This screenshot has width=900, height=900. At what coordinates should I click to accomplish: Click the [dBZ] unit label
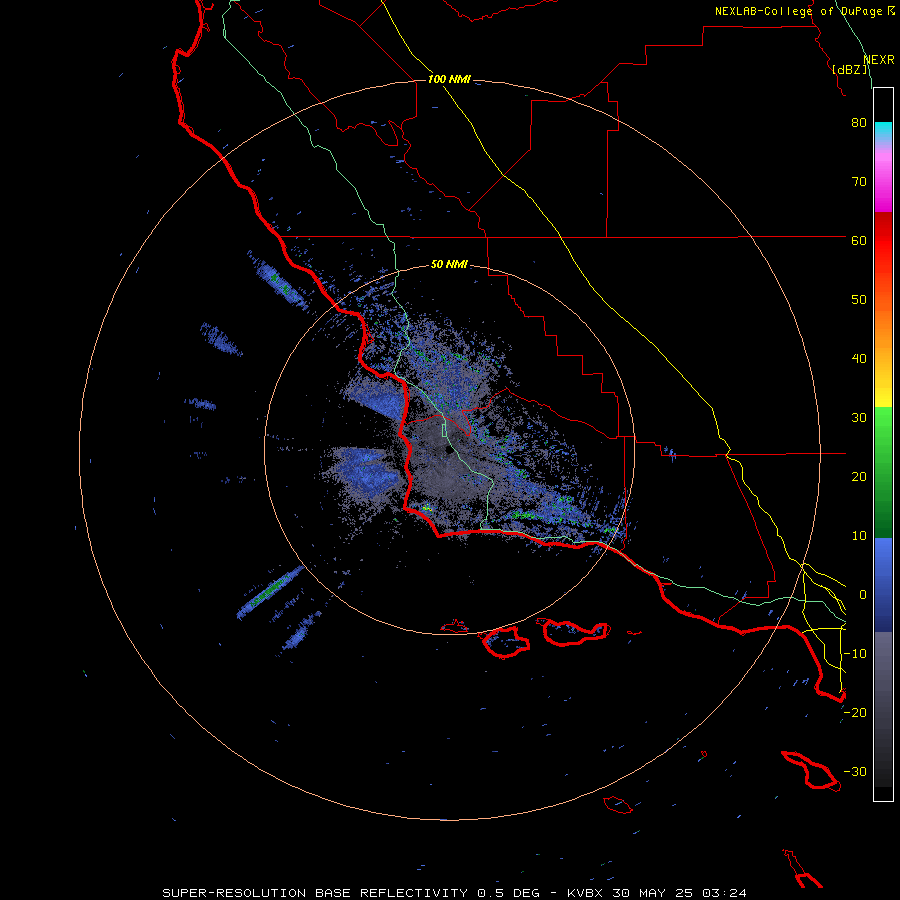pyautogui.click(x=850, y=70)
